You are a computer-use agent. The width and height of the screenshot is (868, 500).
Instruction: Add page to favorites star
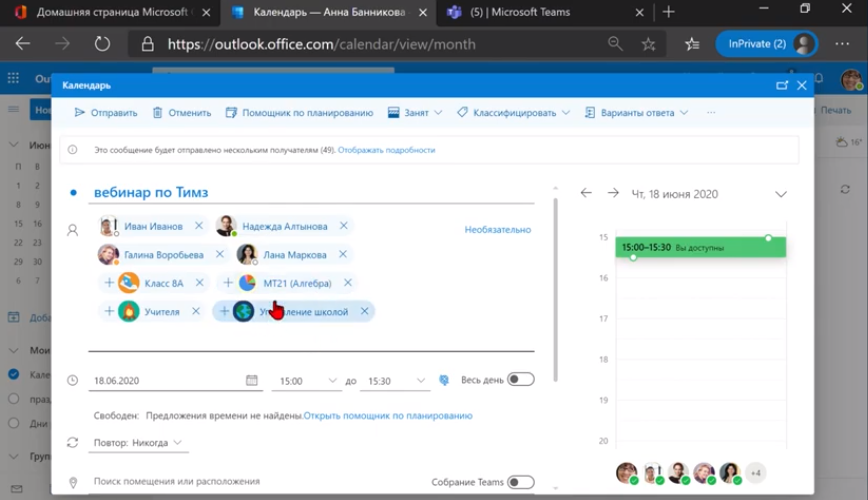(x=648, y=44)
